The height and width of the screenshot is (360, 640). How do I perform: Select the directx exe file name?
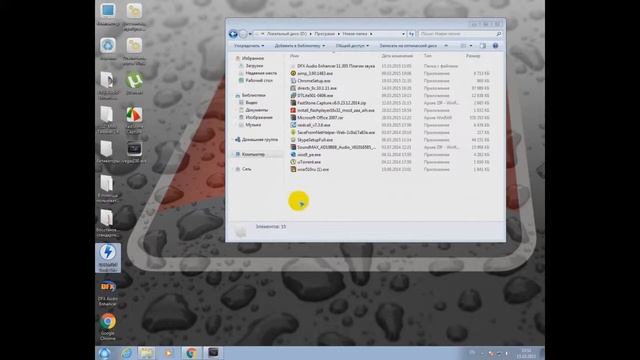pos(317,88)
